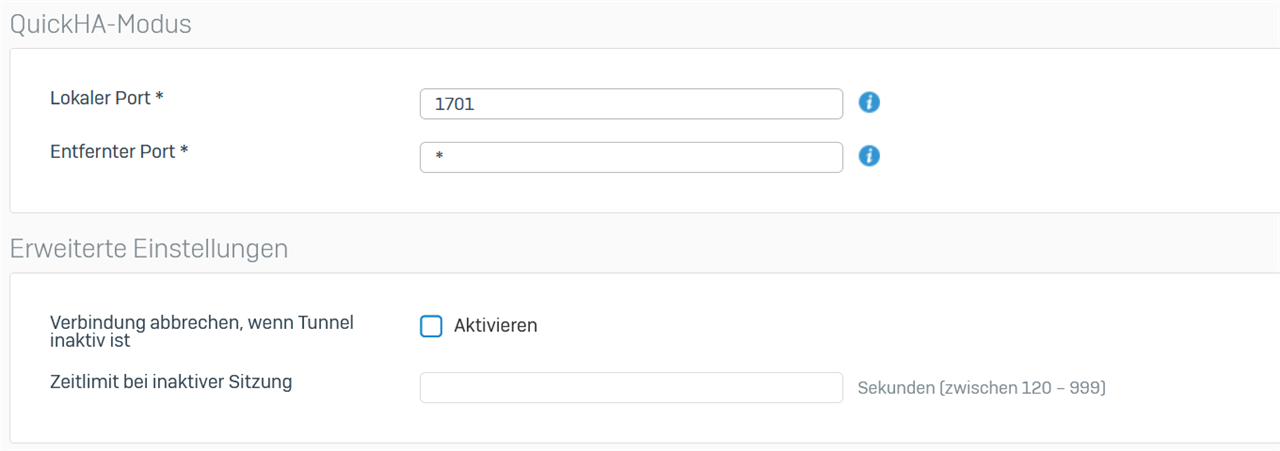The width and height of the screenshot is (1280, 451).
Task: Click the Verbindung abbrechen, wenn Tunnel label
Action: point(202,323)
